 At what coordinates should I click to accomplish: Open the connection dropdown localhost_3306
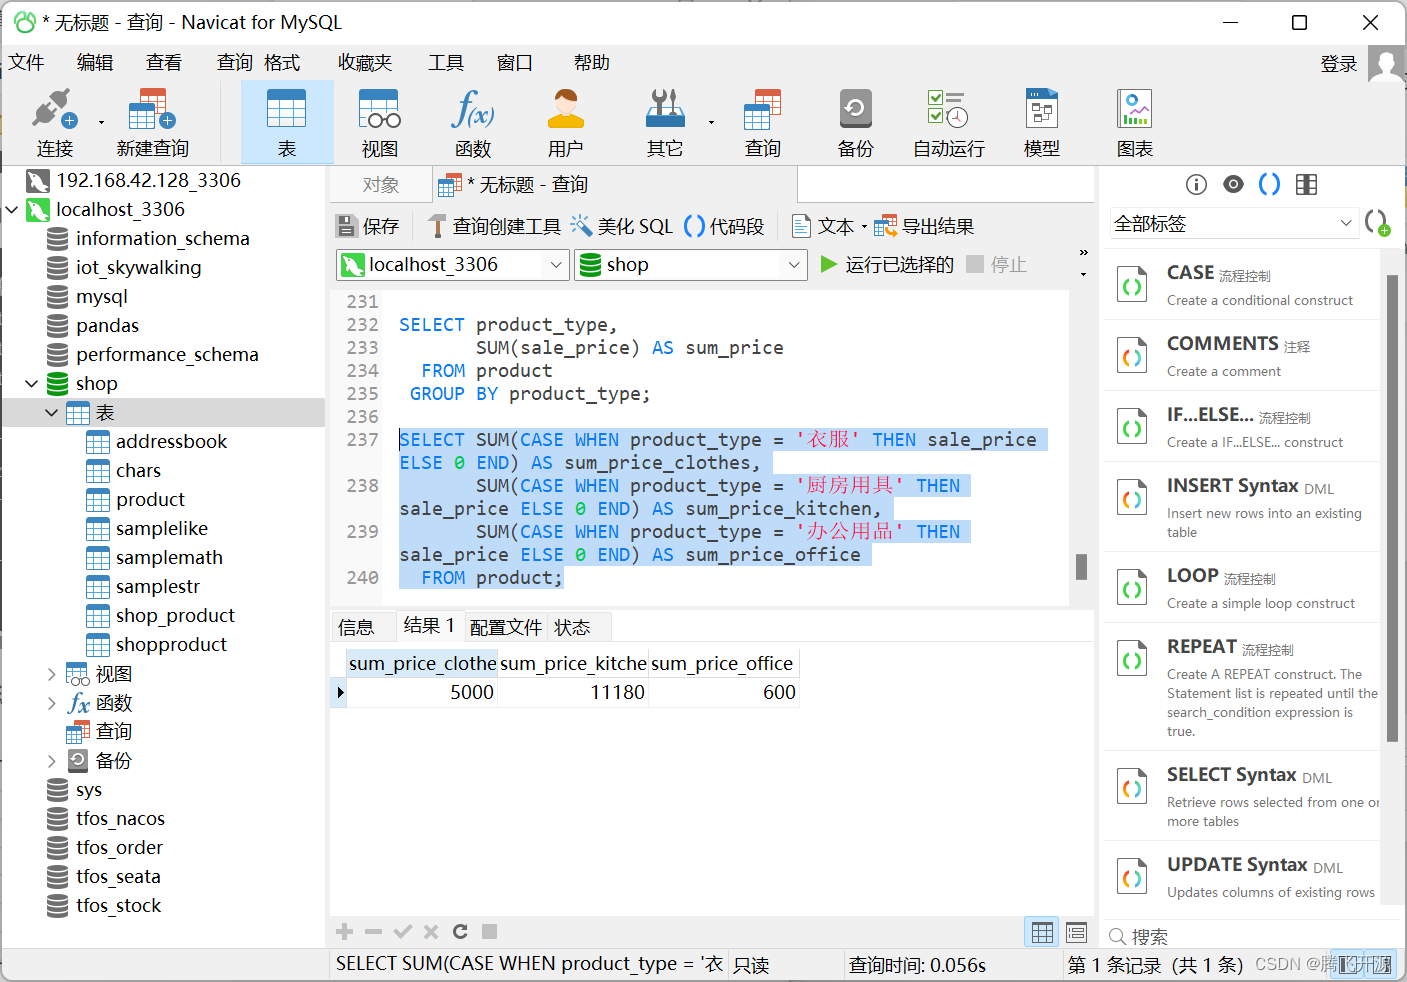click(453, 265)
